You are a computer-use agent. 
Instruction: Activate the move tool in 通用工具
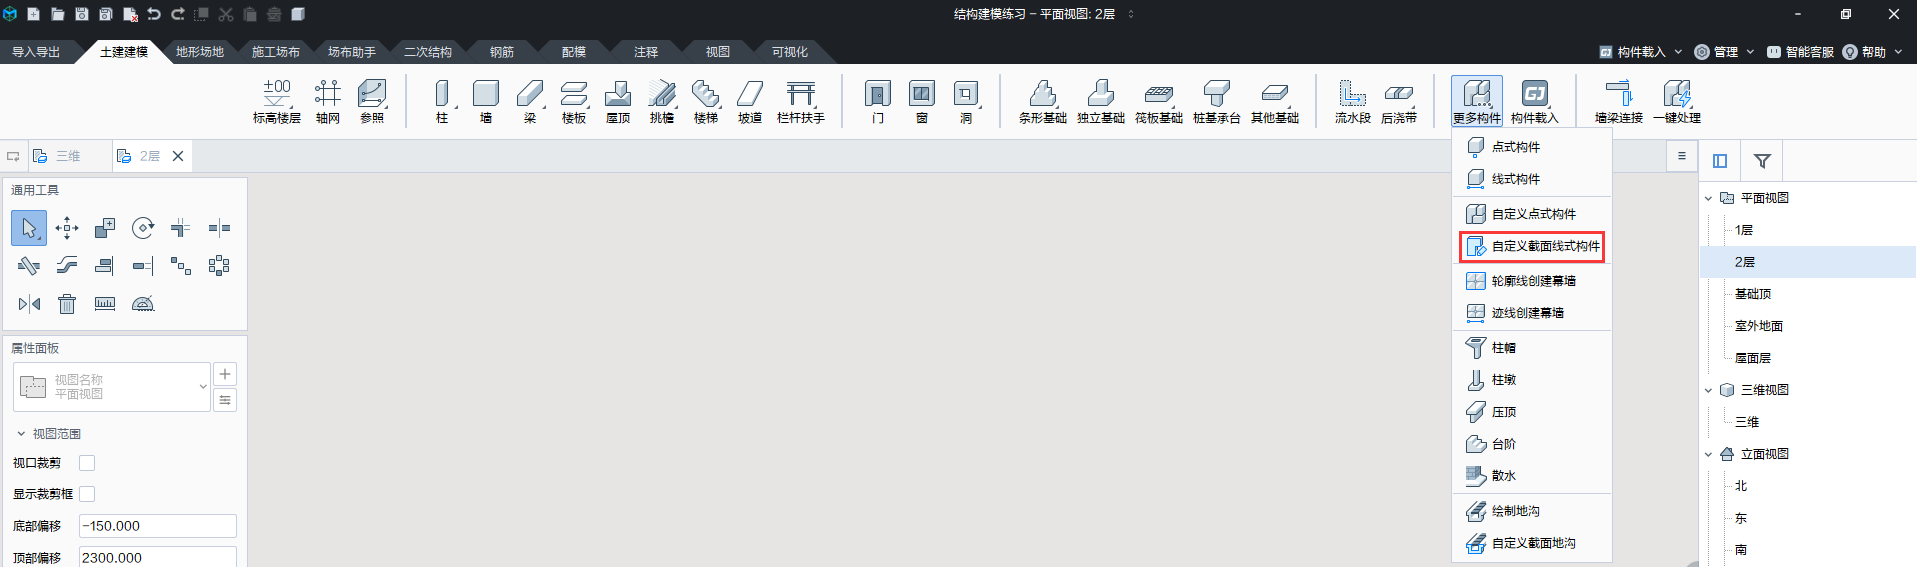(x=67, y=228)
